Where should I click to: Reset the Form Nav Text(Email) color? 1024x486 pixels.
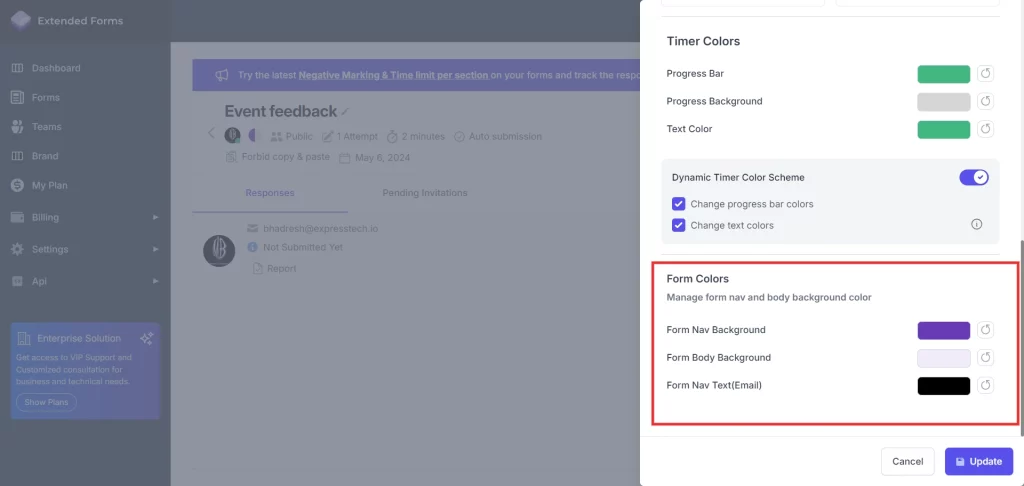[985, 385]
